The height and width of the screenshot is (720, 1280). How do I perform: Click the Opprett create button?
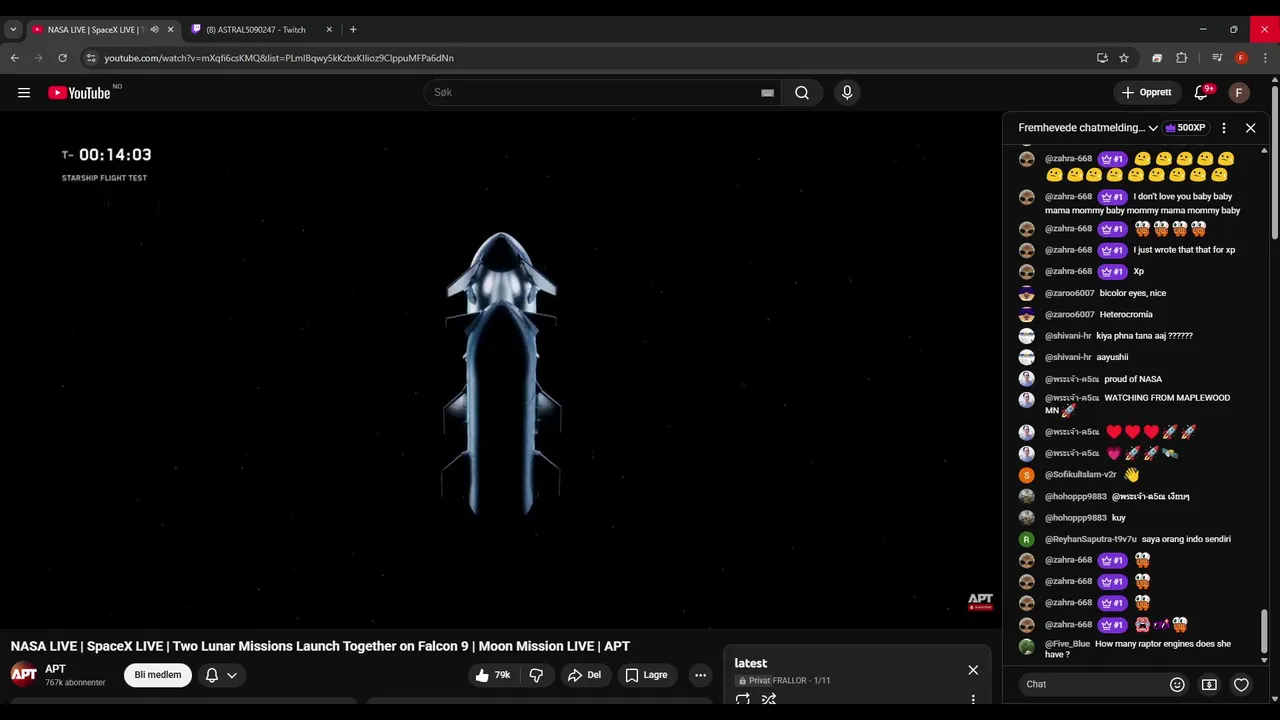click(x=1147, y=93)
